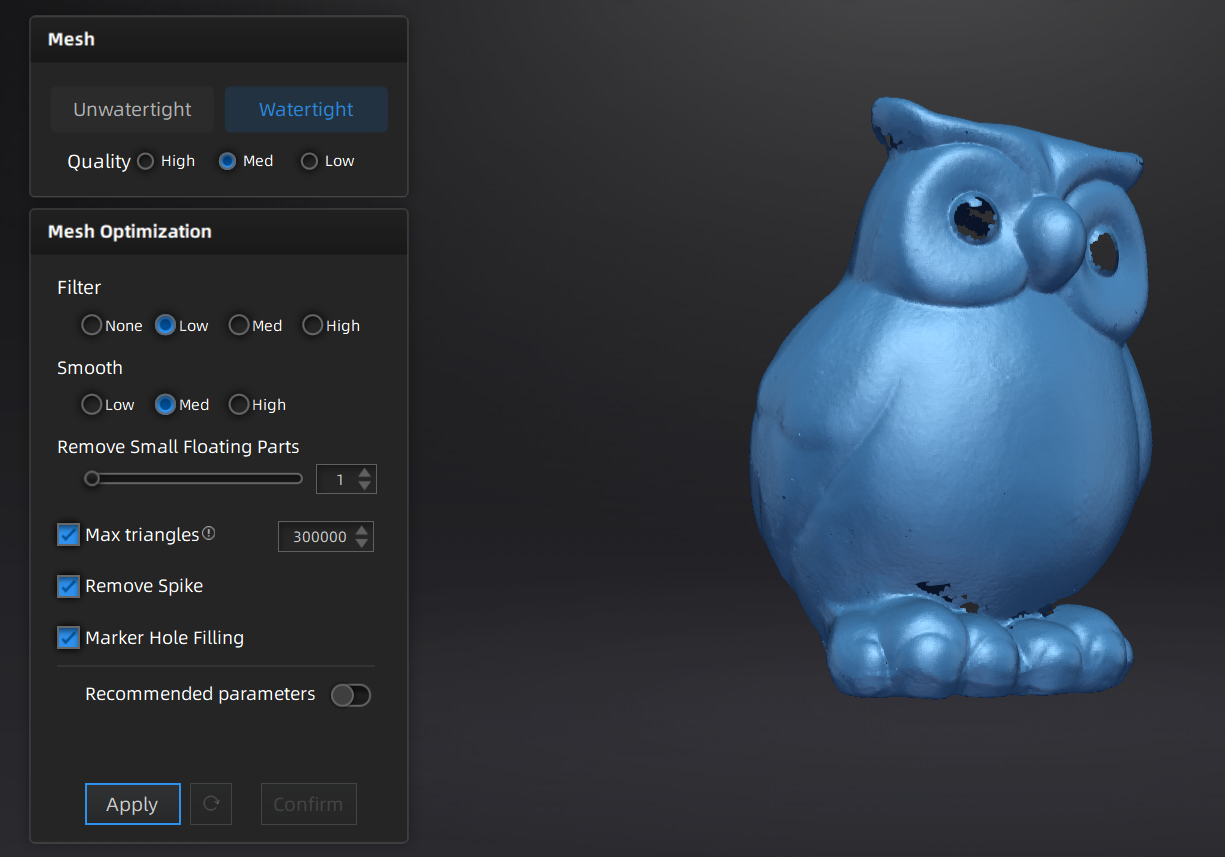Select High Filter level
The height and width of the screenshot is (857, 1225).
(313, 325)
